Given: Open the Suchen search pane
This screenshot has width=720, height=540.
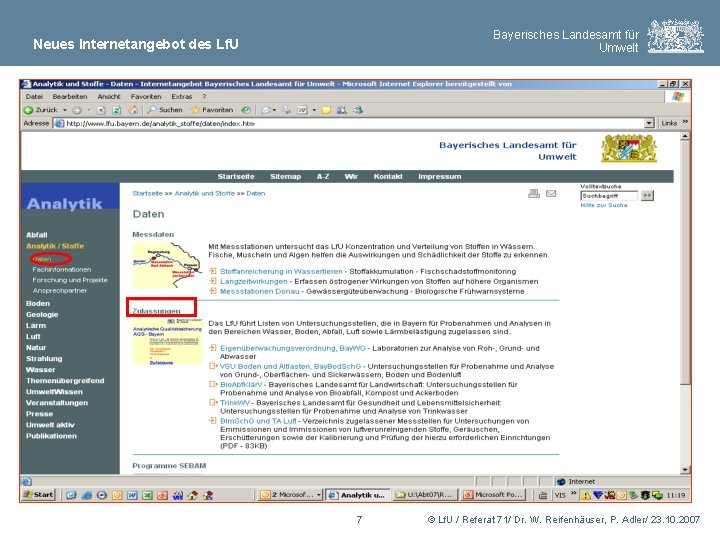Looking at the screenshot, I should [164, 110].
